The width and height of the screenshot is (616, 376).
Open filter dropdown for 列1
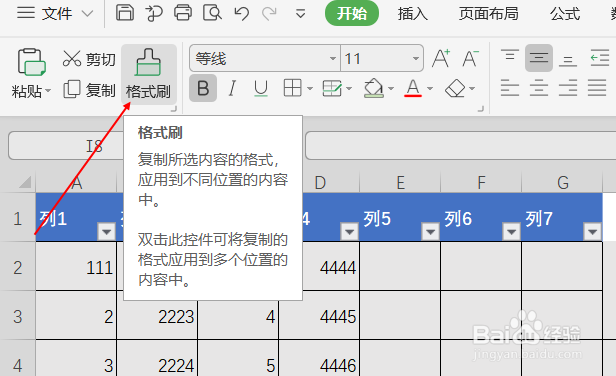tap(106, 231)
